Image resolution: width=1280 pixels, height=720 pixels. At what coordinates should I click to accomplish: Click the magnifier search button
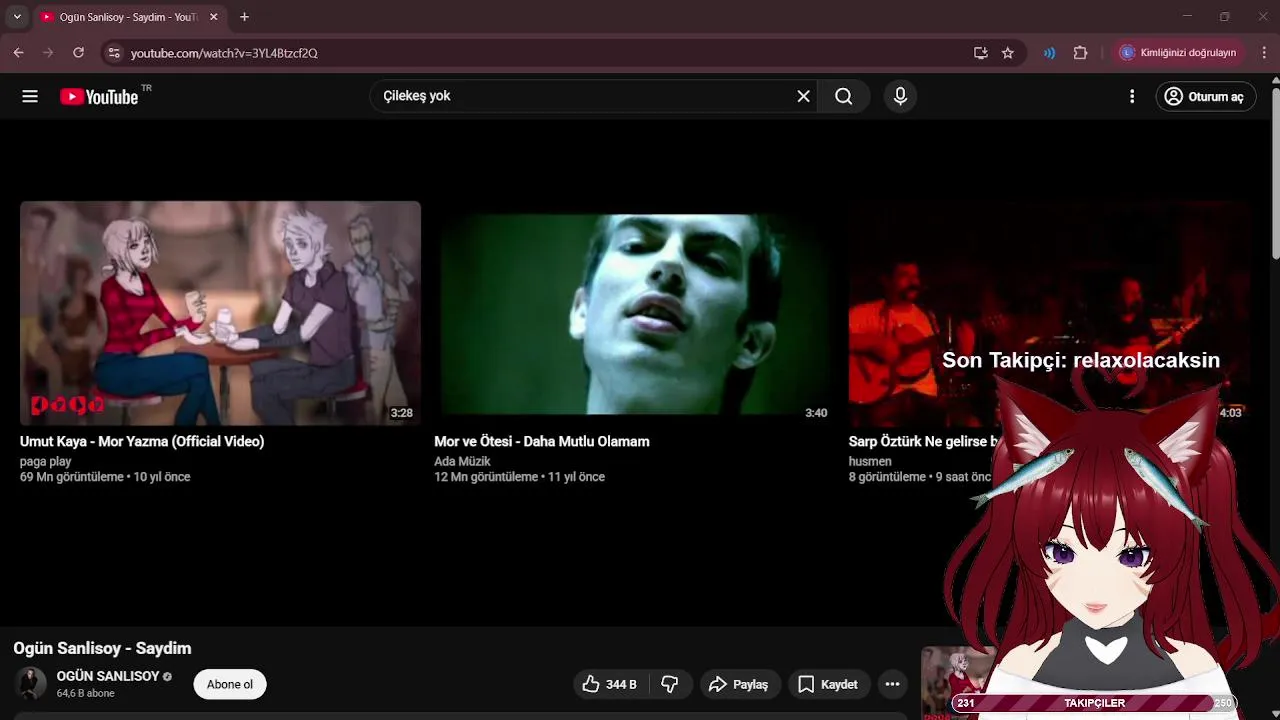pos(844,96)
